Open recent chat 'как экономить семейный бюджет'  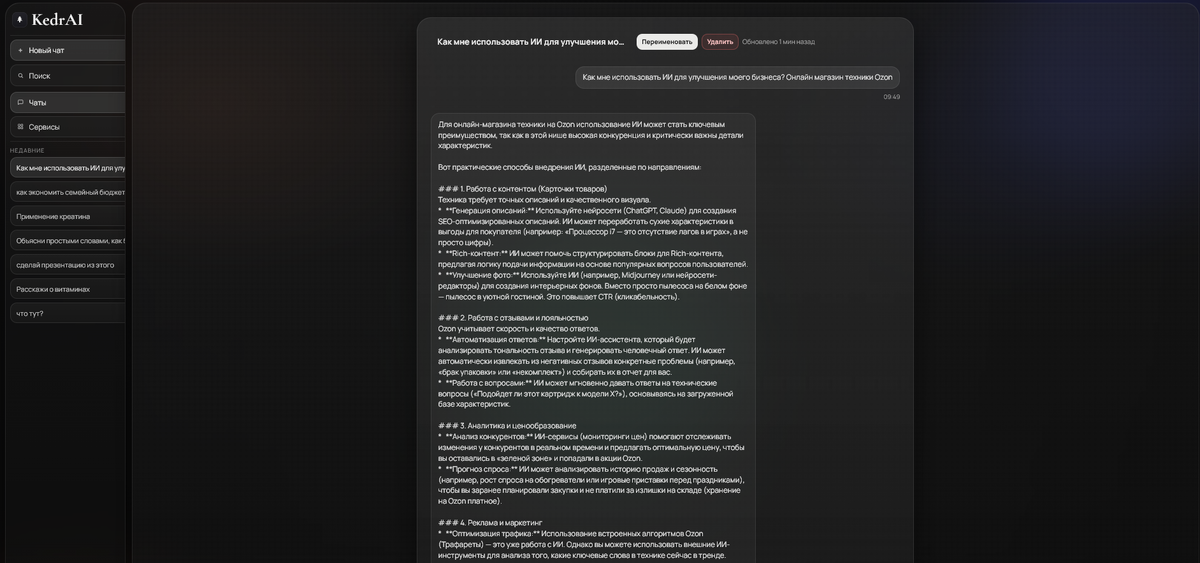tap(68, 192)
